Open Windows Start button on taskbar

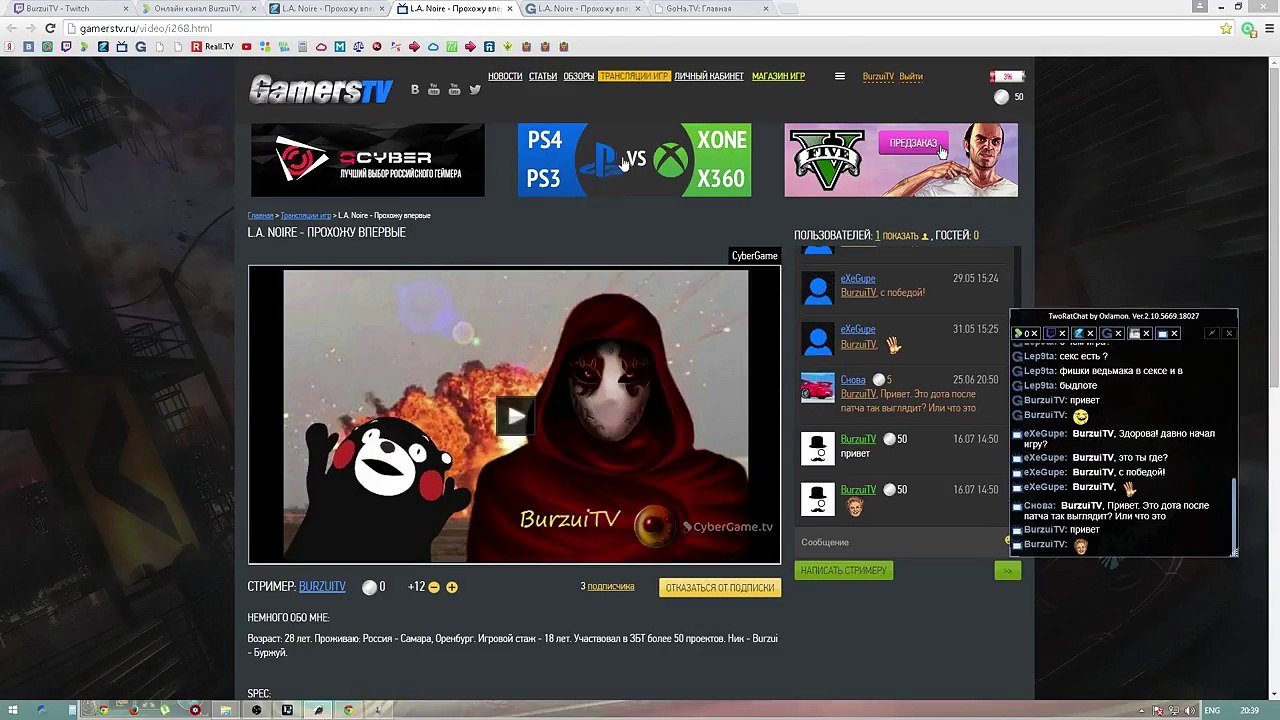pos(12,710)
